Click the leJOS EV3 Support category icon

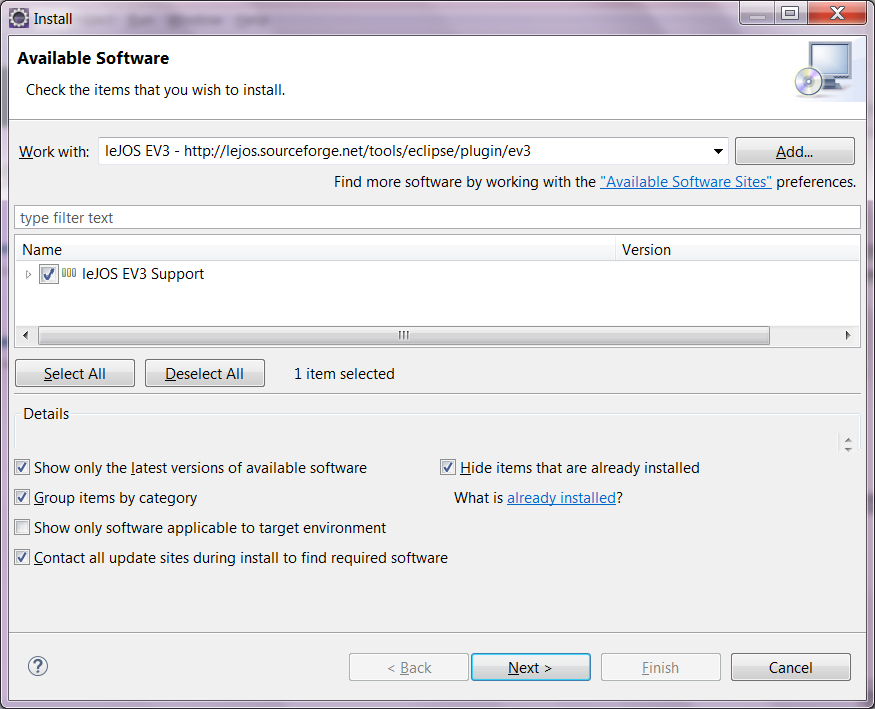69,273
